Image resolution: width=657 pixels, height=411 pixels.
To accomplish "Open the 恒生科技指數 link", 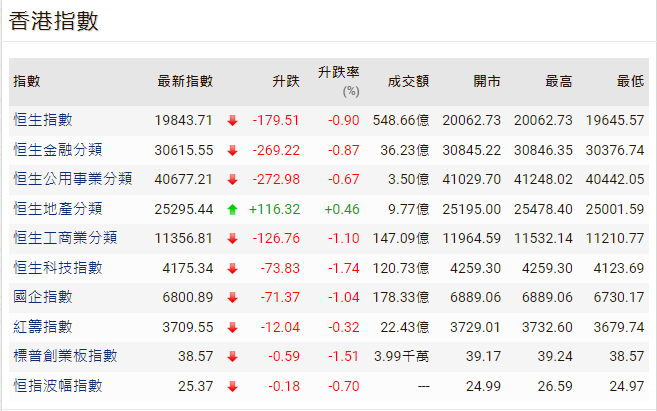I will pyautogui.click(x=58, y=268).
